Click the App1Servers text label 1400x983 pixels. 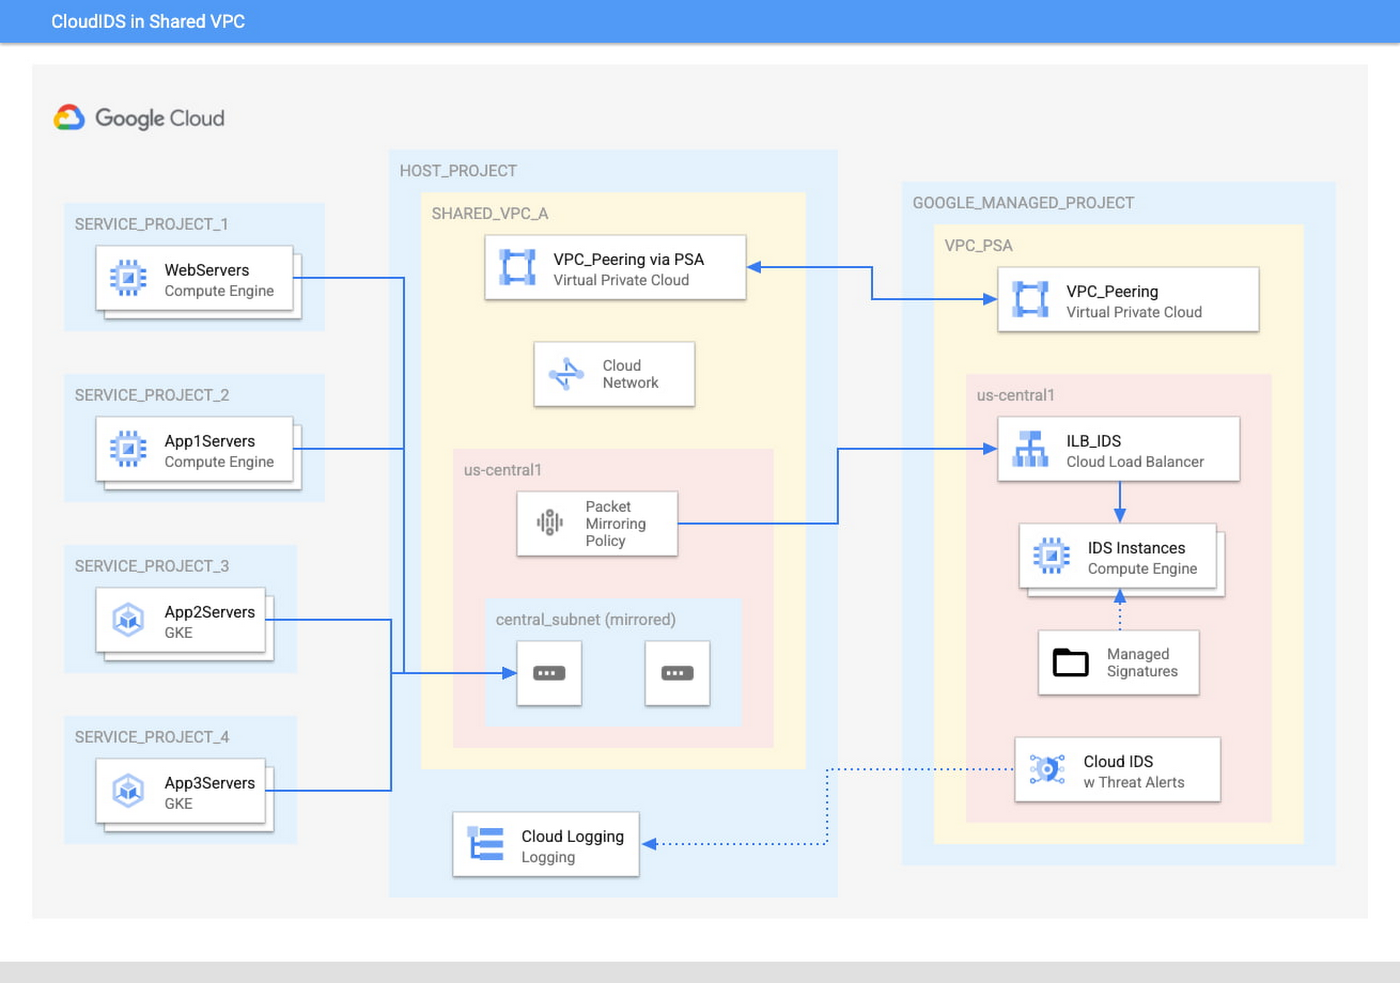[x=210, y=441]
